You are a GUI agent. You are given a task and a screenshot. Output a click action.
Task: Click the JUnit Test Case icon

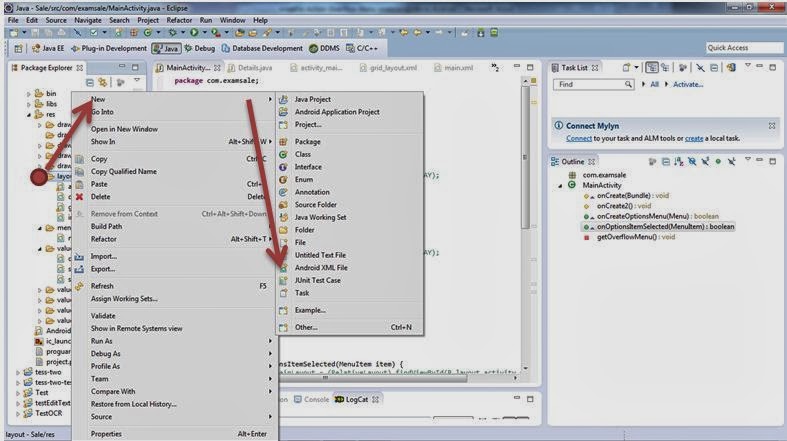point(284,280)
